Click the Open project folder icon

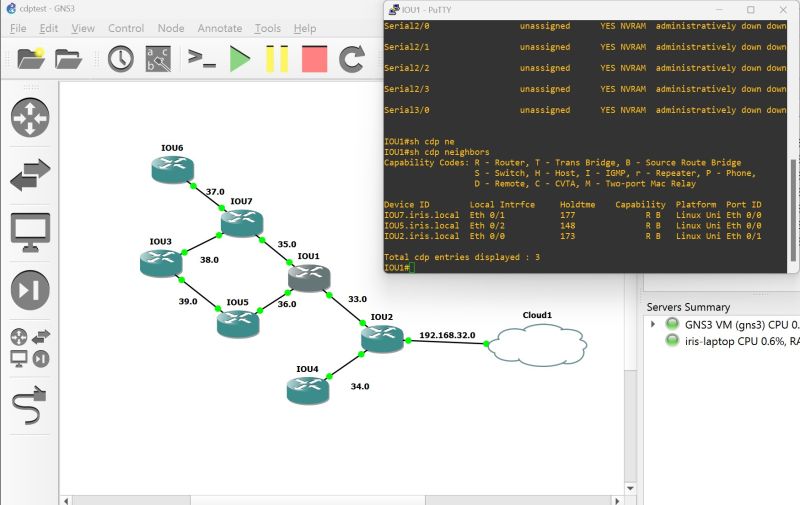click(x=68, y=59)
